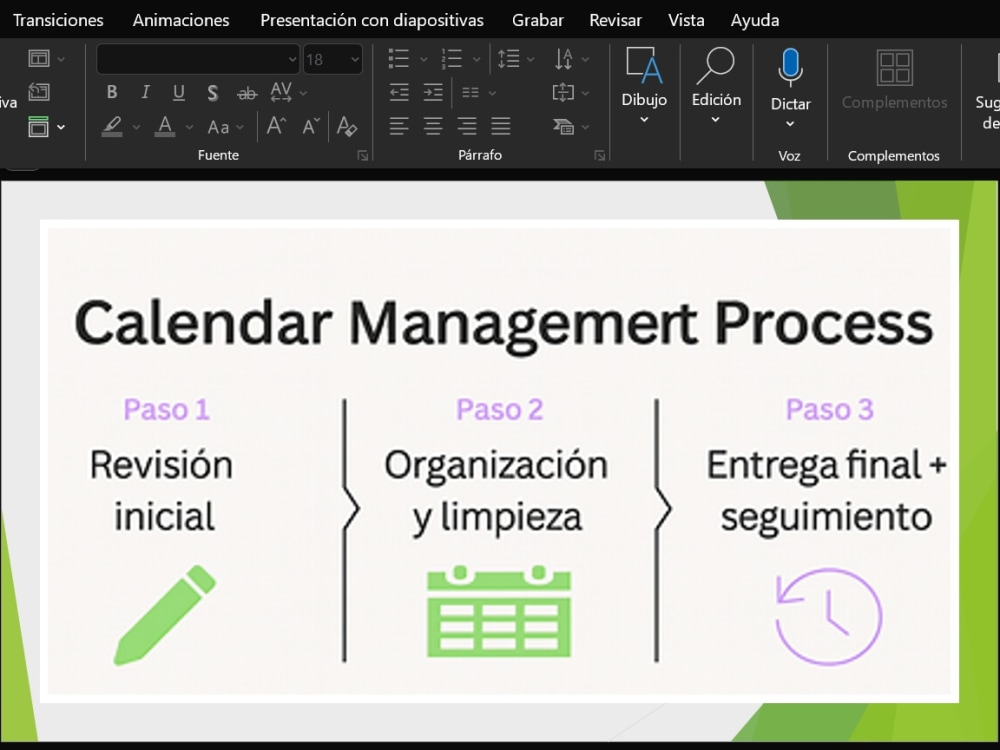Viewport: 1000px width, 750px height.
Task: Open bullets style dropdown arrow
Action: (423, 59)
